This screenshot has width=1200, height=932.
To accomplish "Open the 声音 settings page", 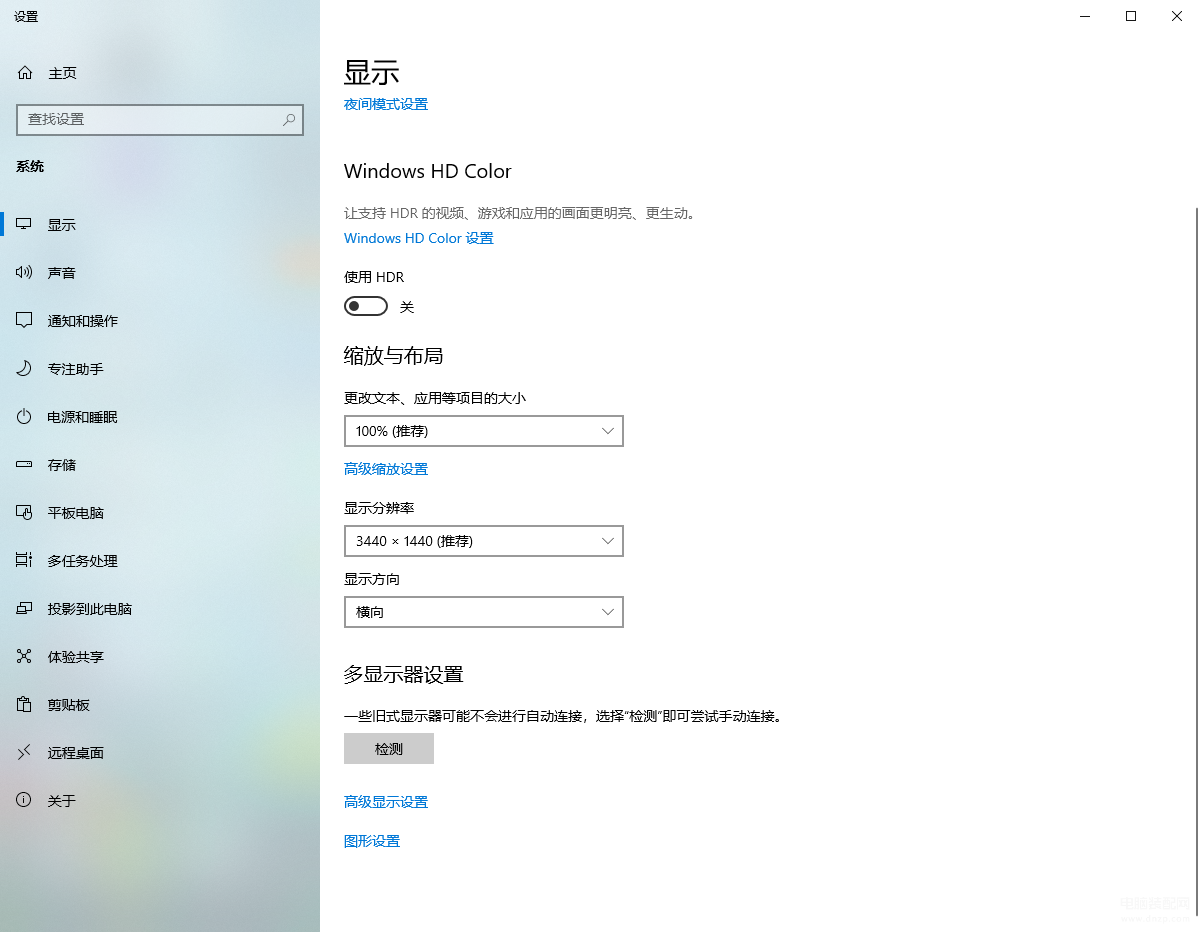I will [160, 273].
